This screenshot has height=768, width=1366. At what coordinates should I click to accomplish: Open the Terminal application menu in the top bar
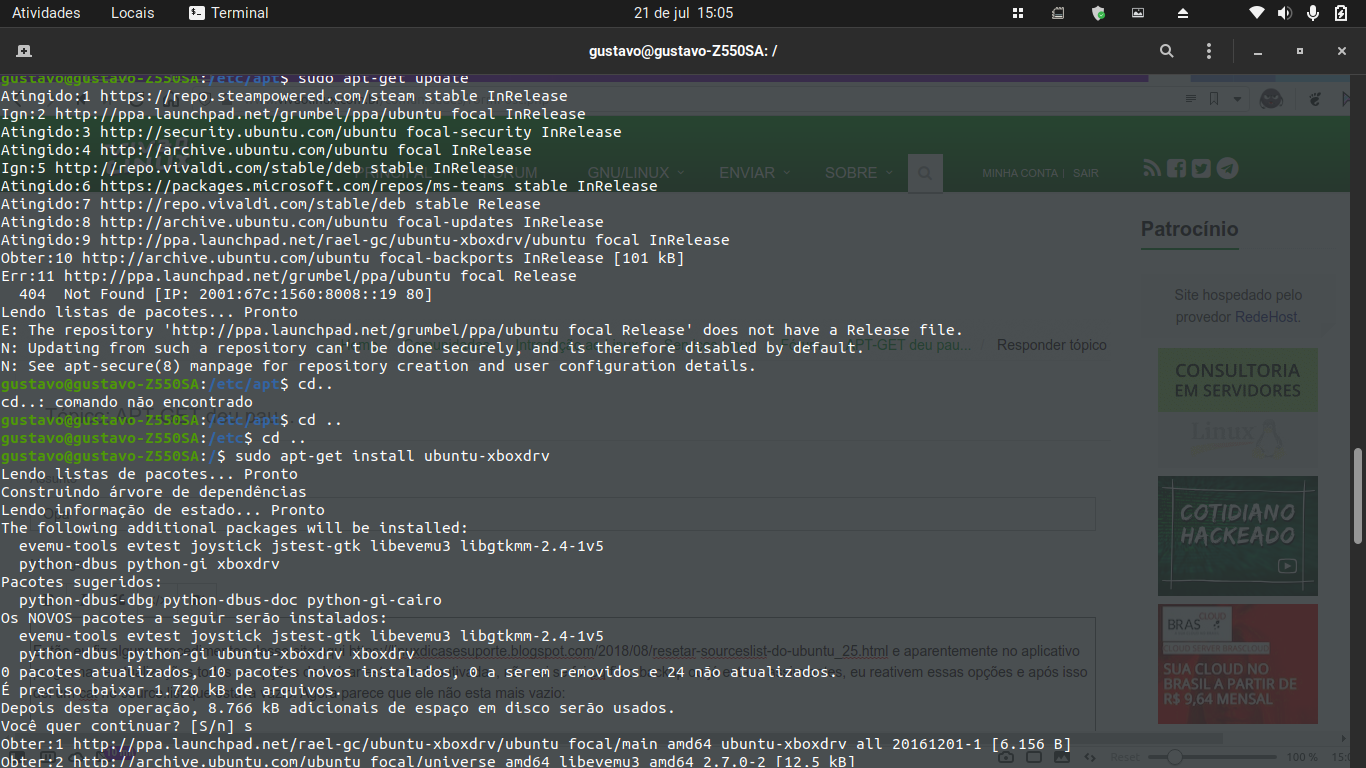[x=229, y=13]
